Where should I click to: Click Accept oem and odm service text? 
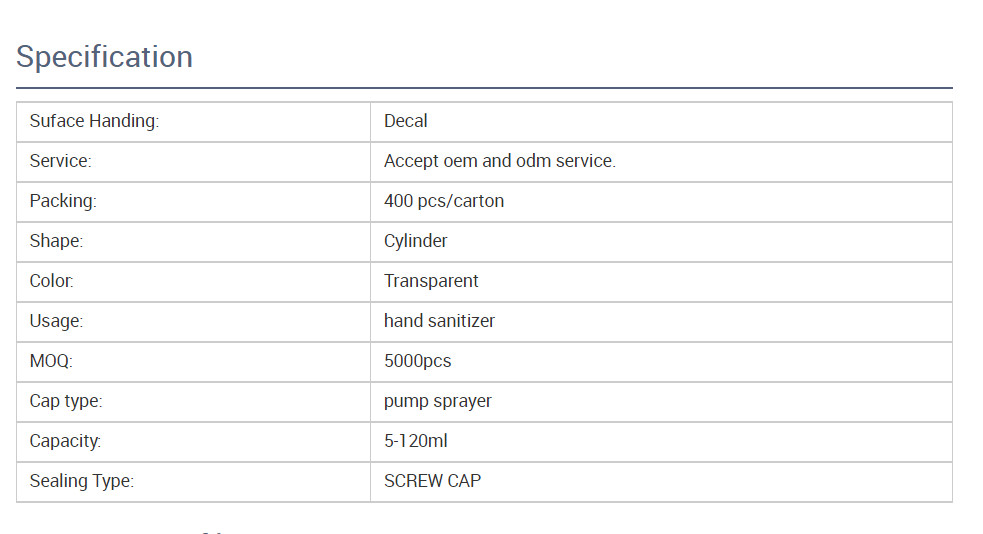tap(500, 161)
